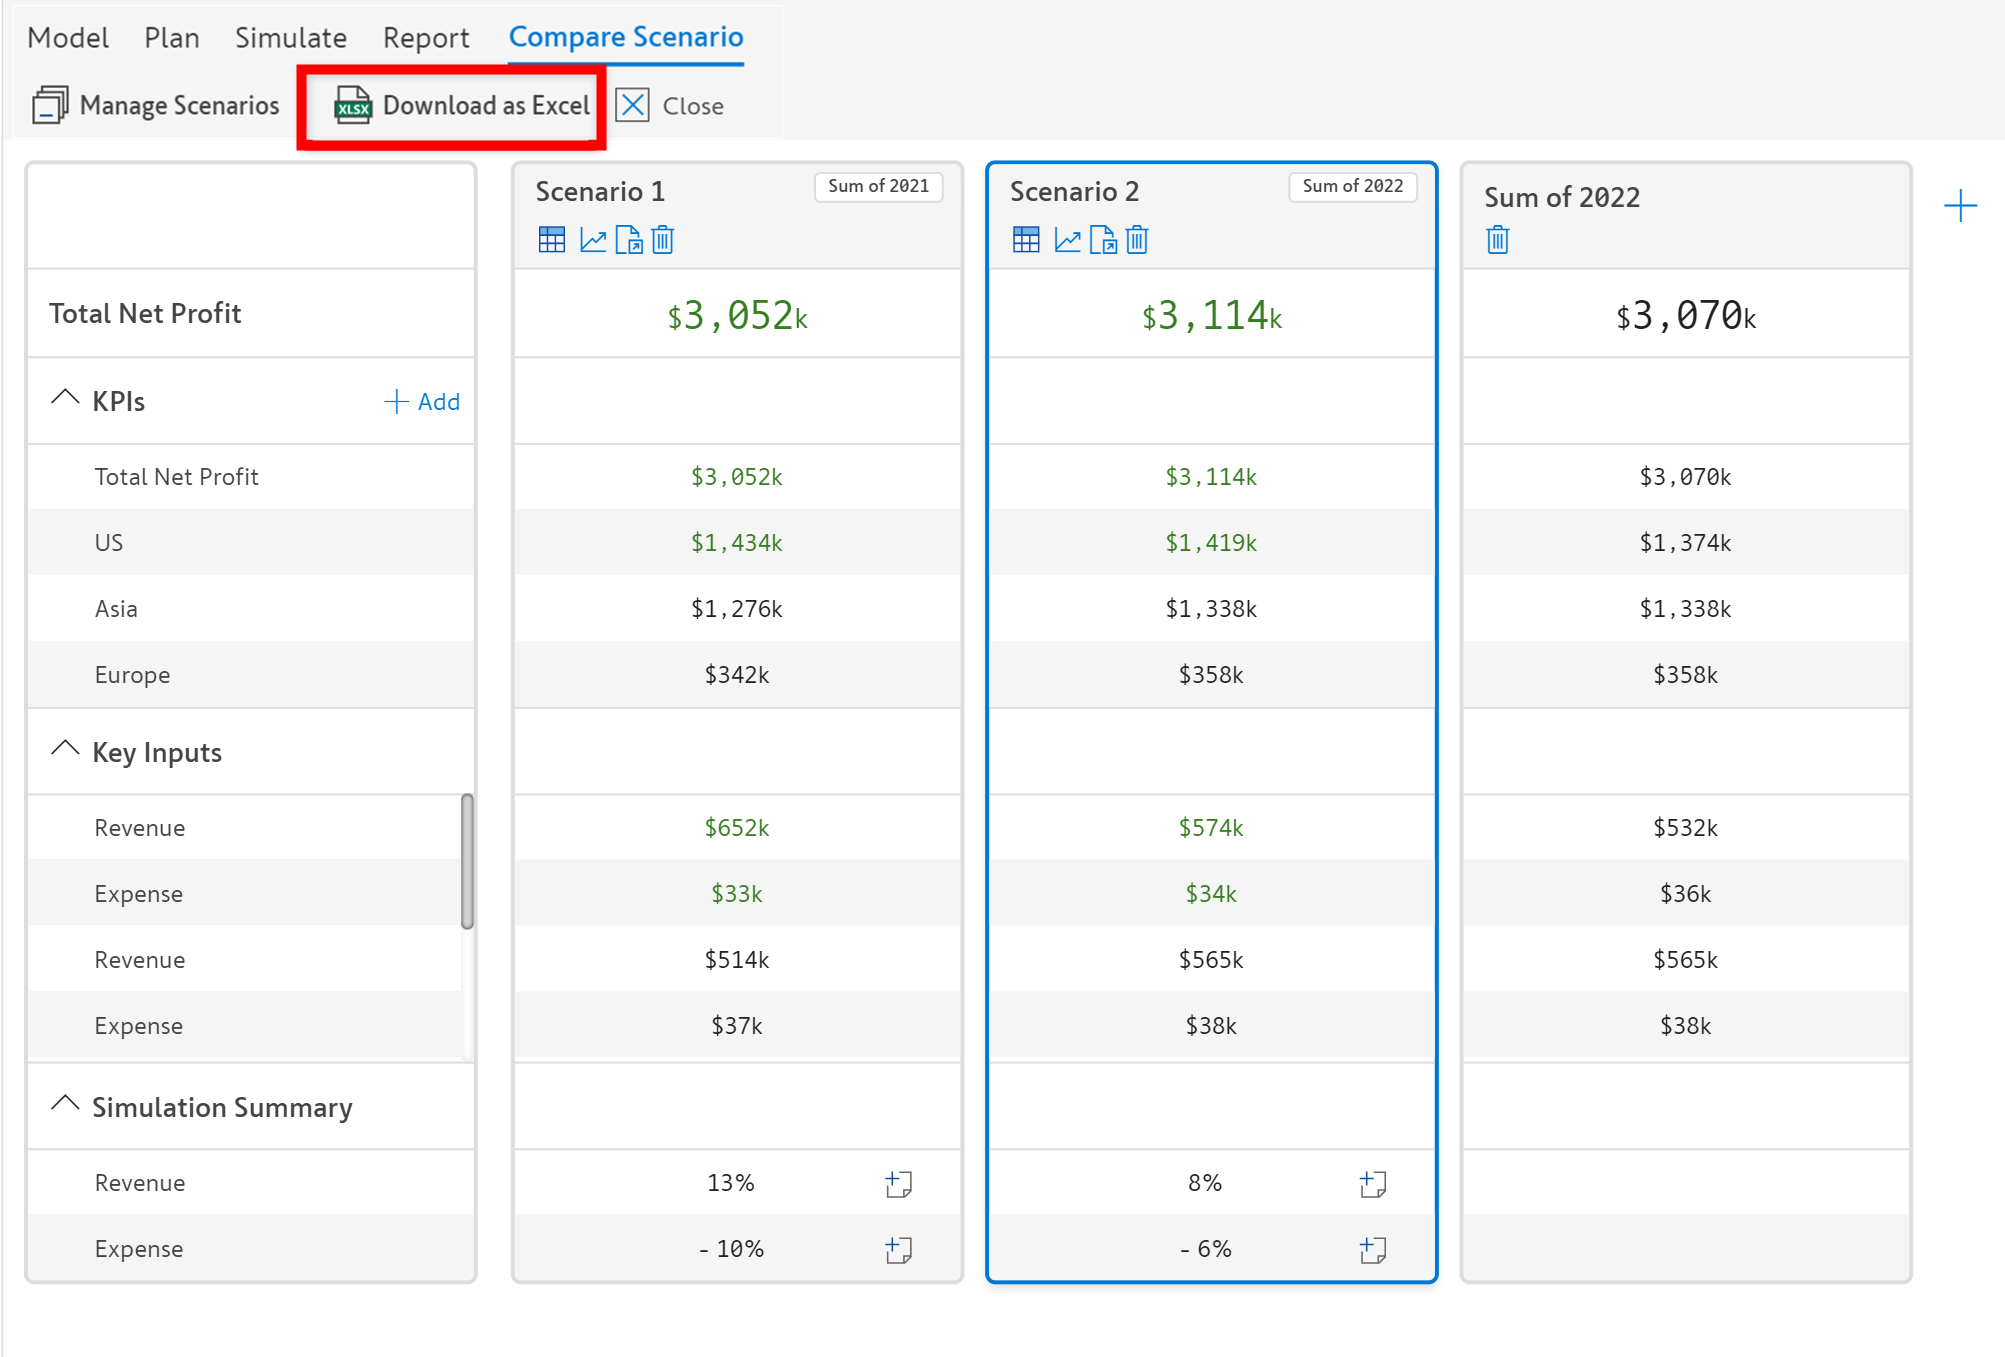Open Manage Scenarios
Viewport: 2005px width, 1357px height.
coord(156,106)
